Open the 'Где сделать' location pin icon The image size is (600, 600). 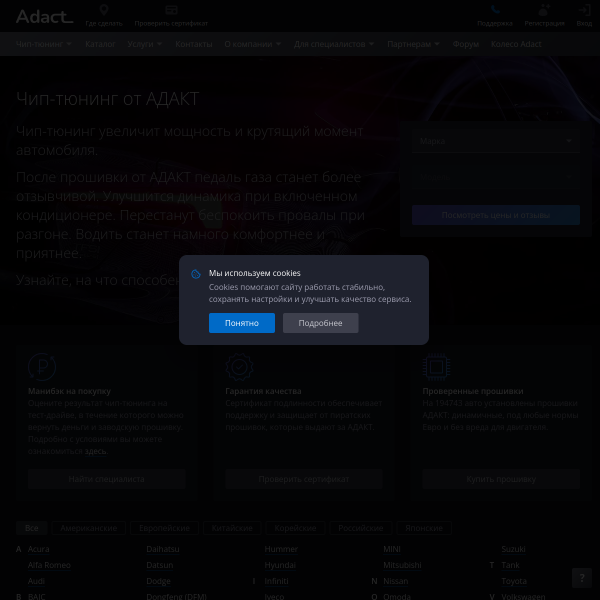(104, 10)
